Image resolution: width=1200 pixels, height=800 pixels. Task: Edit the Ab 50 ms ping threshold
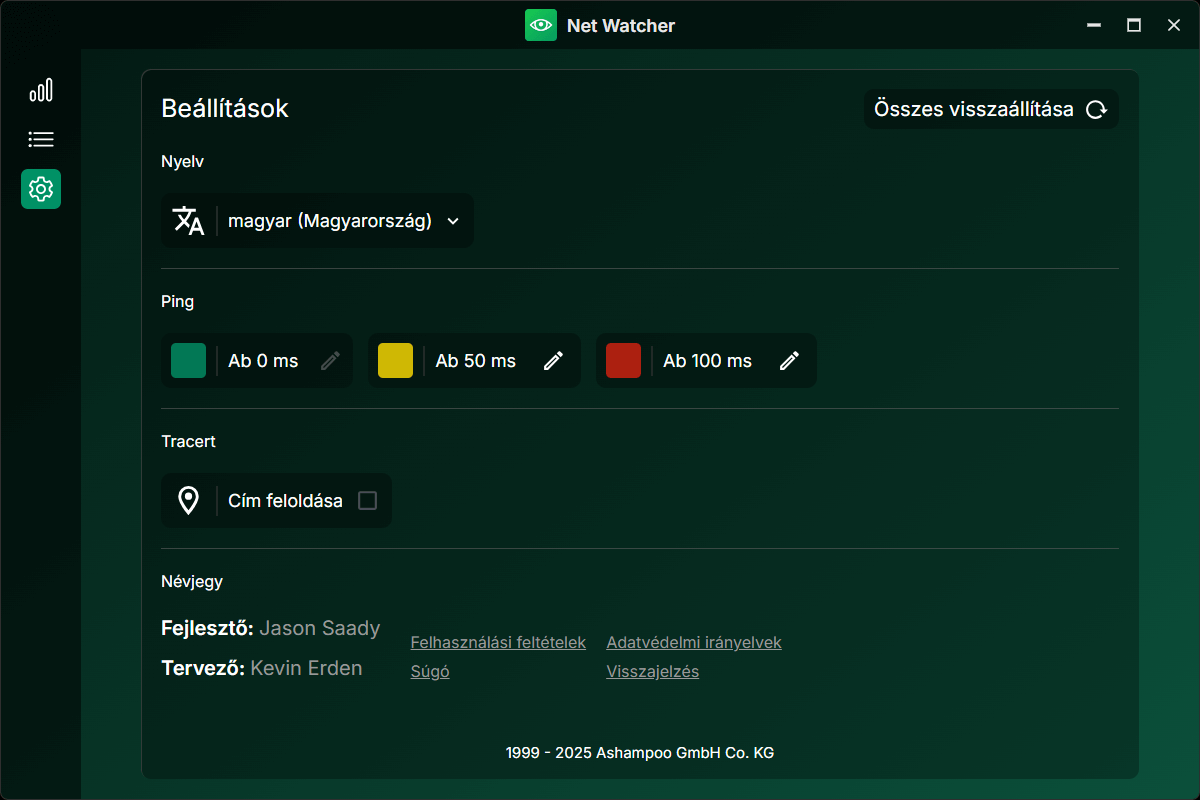tap(553, 360)
